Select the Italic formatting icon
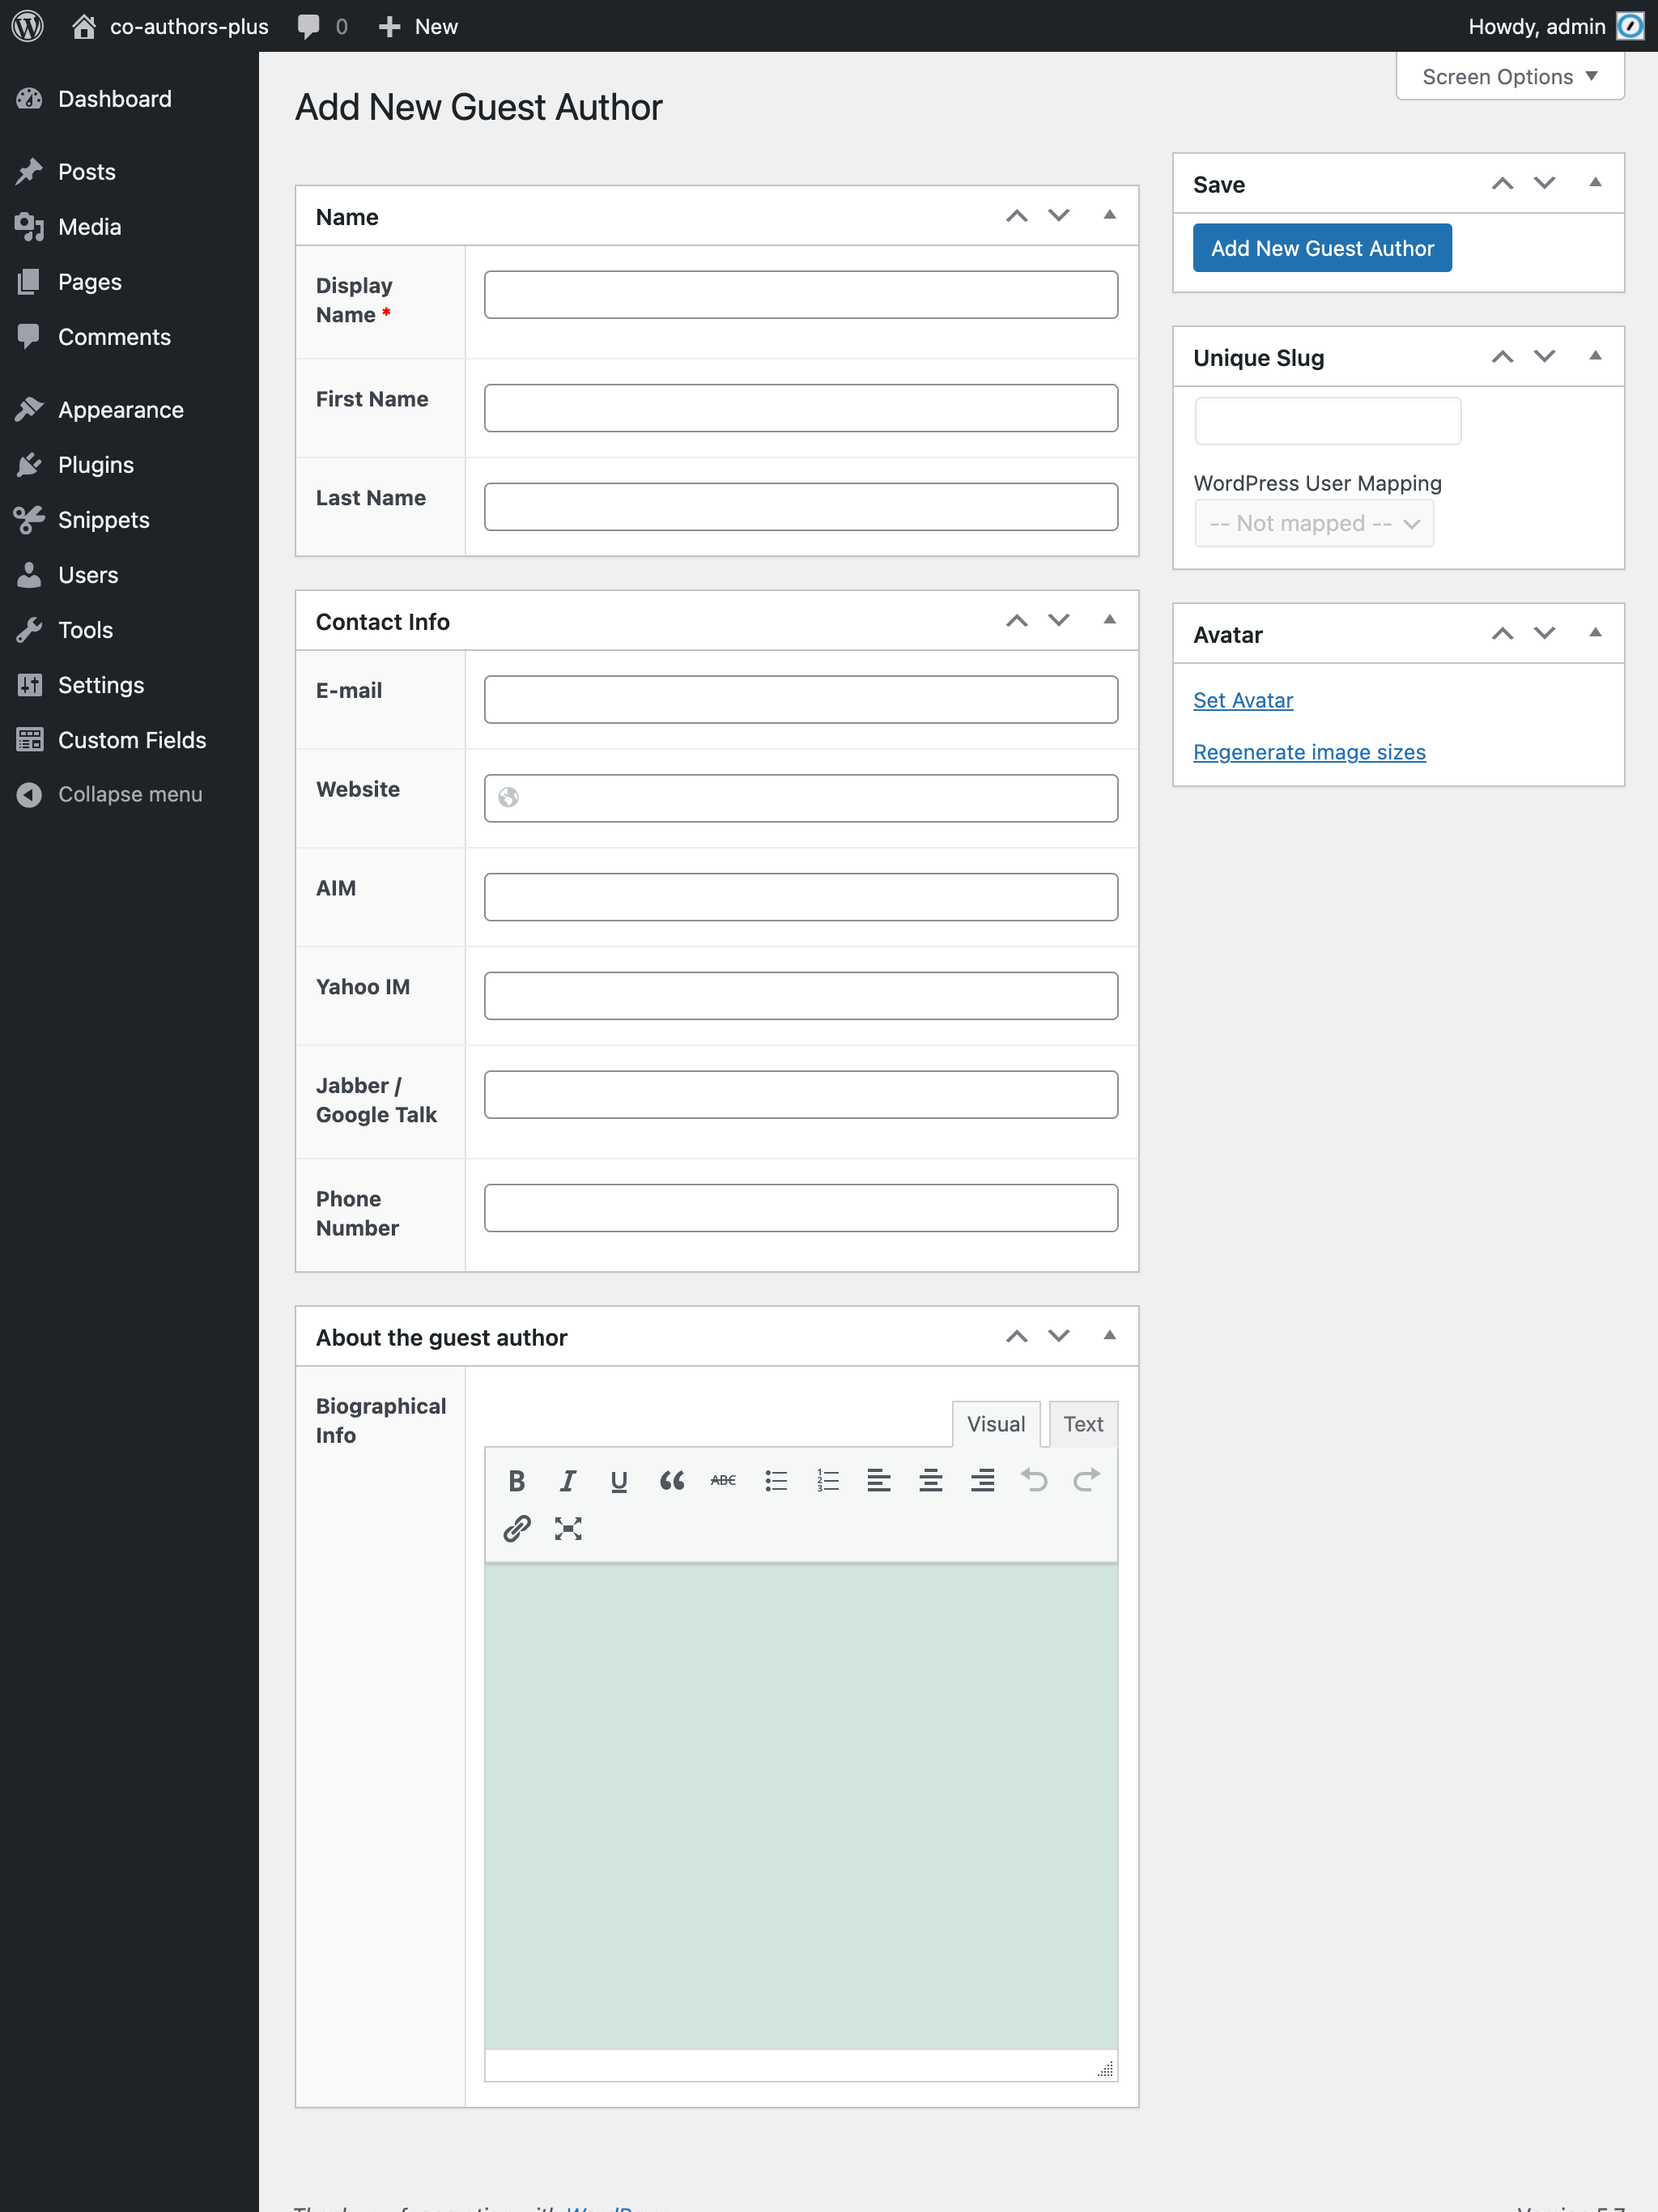Image resolution: width=1658 pixels, height=2212 pixels. [568, 1481]
